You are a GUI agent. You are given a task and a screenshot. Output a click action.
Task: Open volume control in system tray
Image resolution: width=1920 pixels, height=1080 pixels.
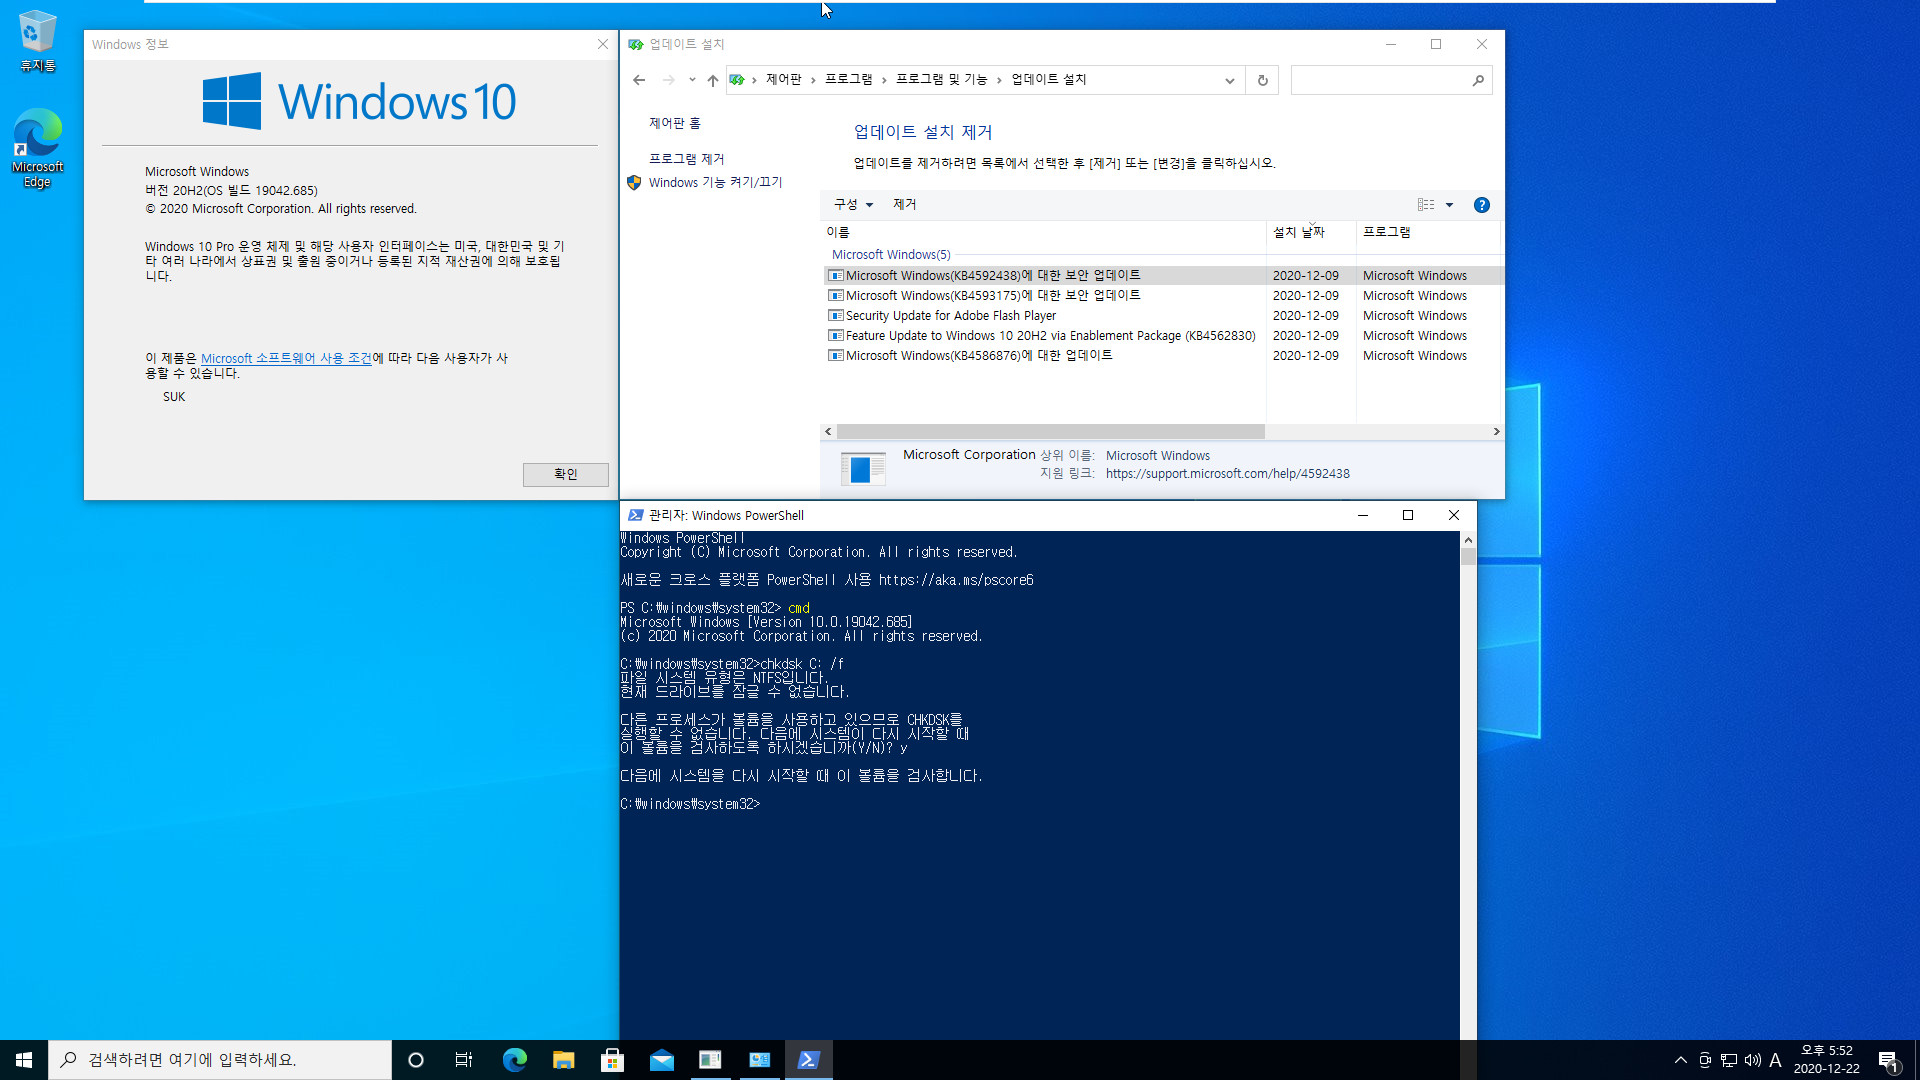[x=1753, y=1061]
